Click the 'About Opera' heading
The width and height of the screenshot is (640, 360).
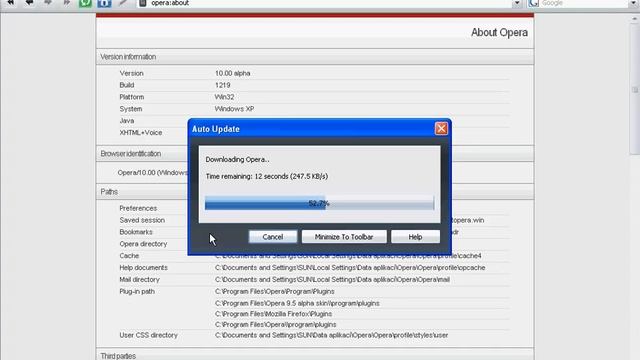click(x=499, y=33)
